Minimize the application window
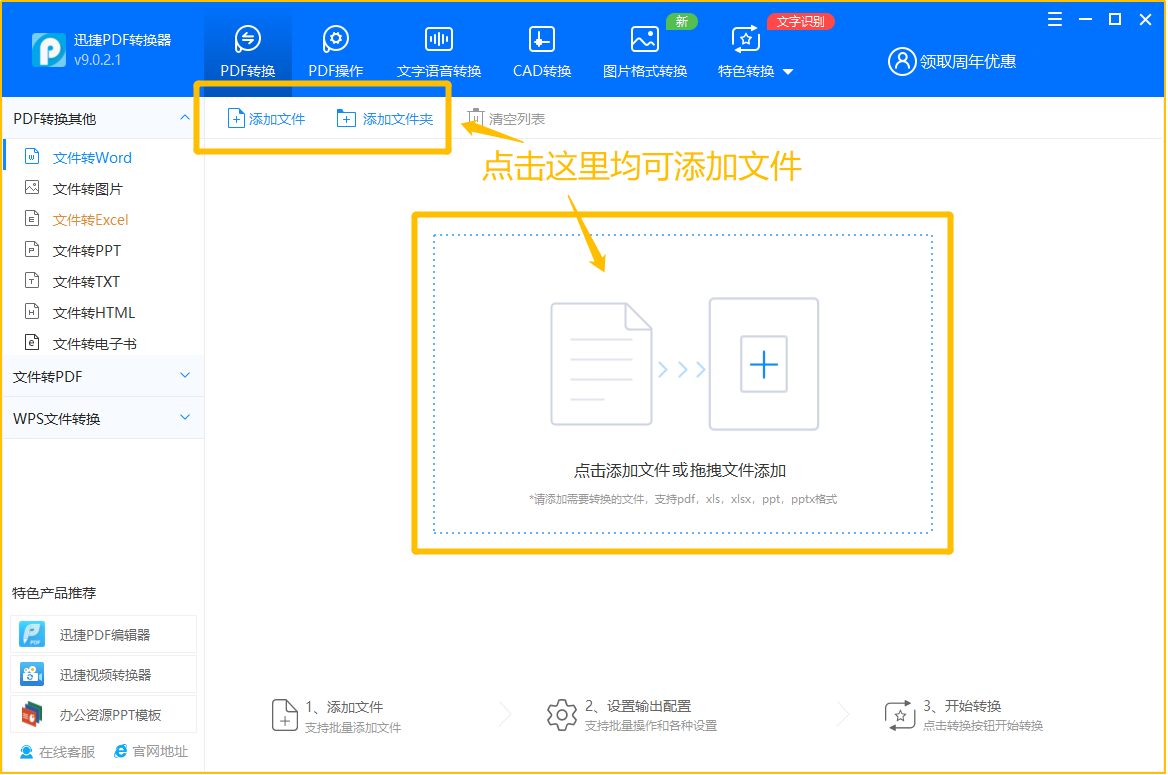This screenshot has height=775, width=1168. [x=1085, y=19]
